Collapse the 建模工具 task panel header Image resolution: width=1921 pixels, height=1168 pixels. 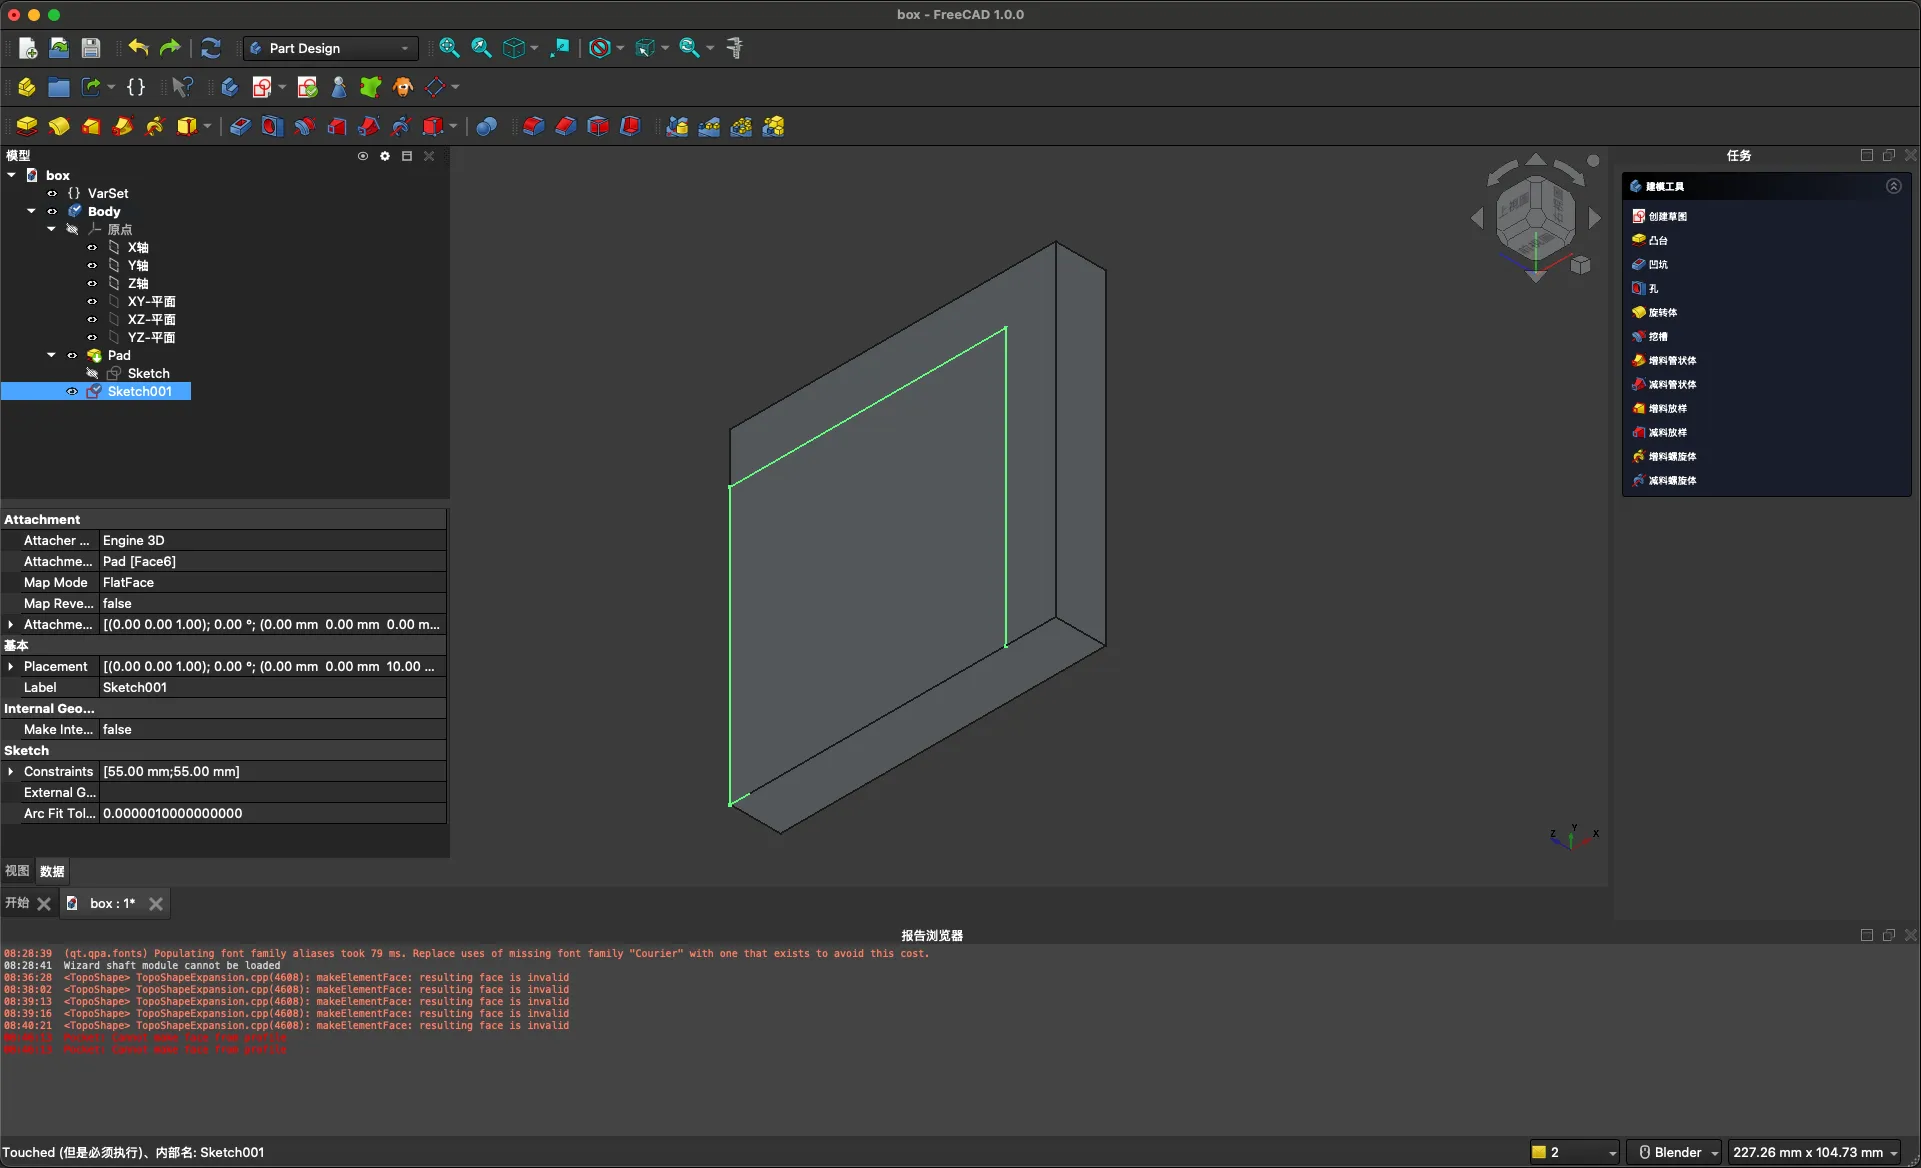pyautogui.click(x=1893, y=186)
